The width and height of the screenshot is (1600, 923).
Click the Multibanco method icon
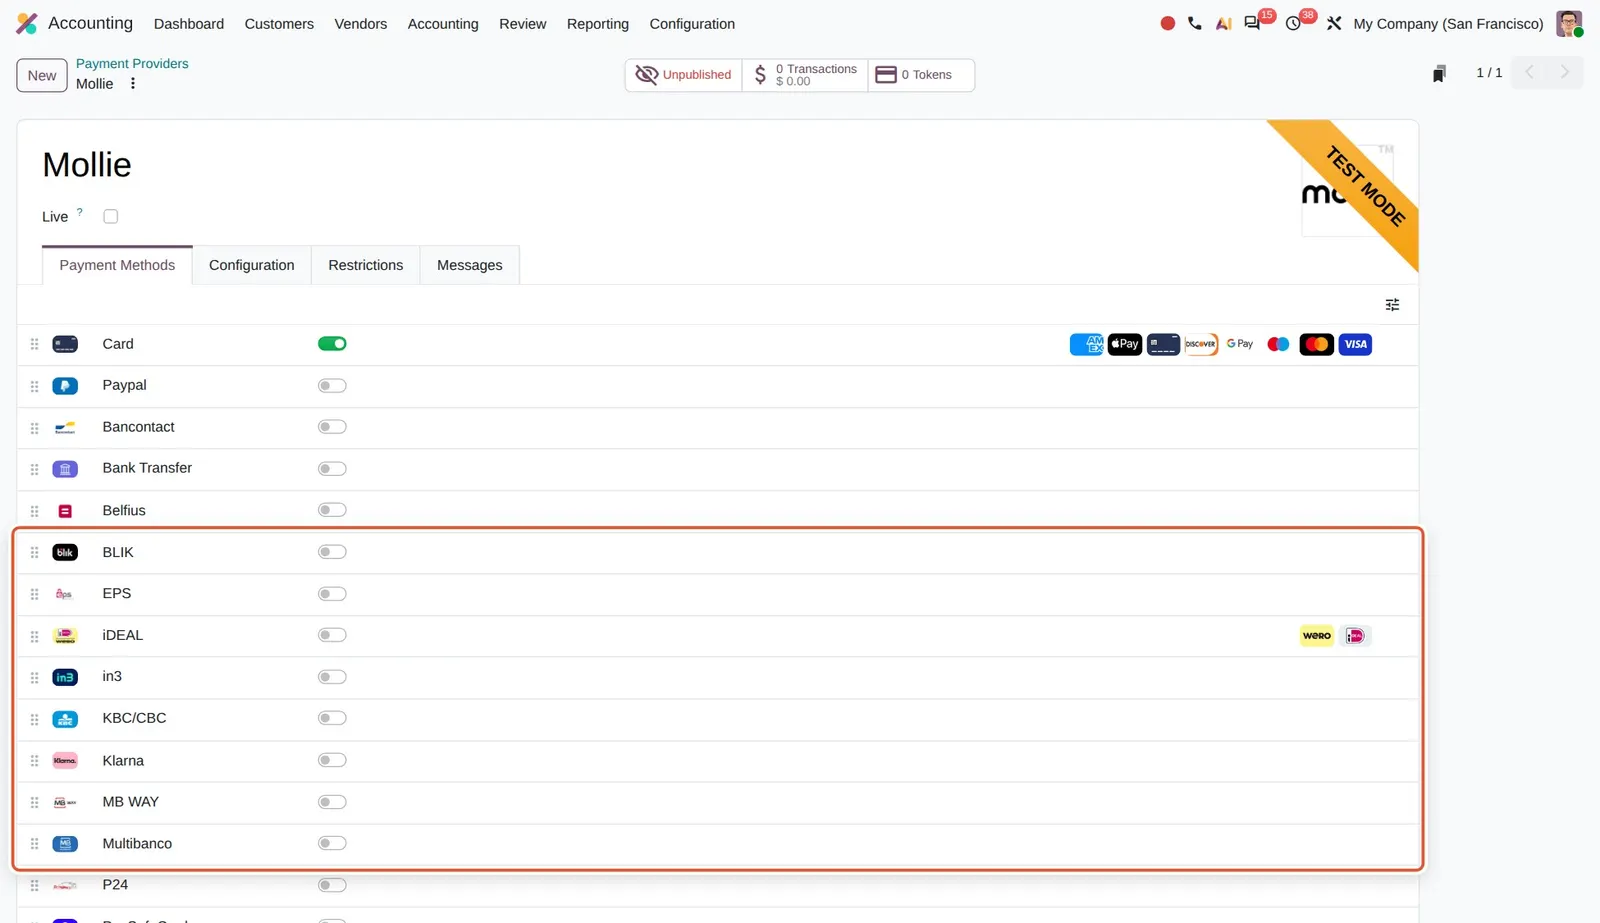click(x=65, y=844)
